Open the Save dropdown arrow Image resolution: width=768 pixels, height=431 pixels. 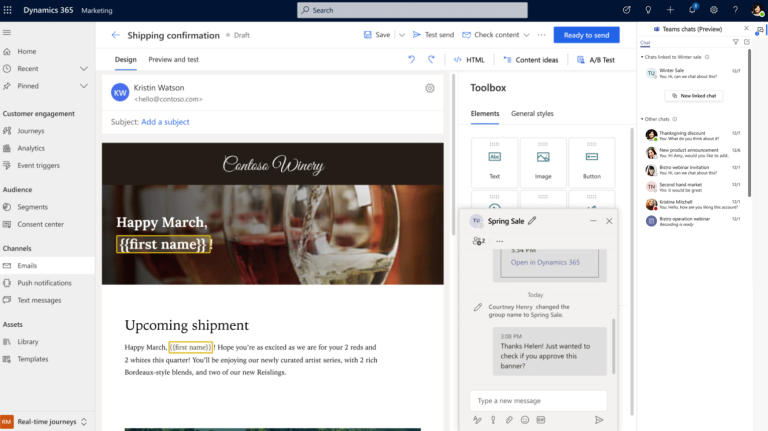tap(402, 35)
